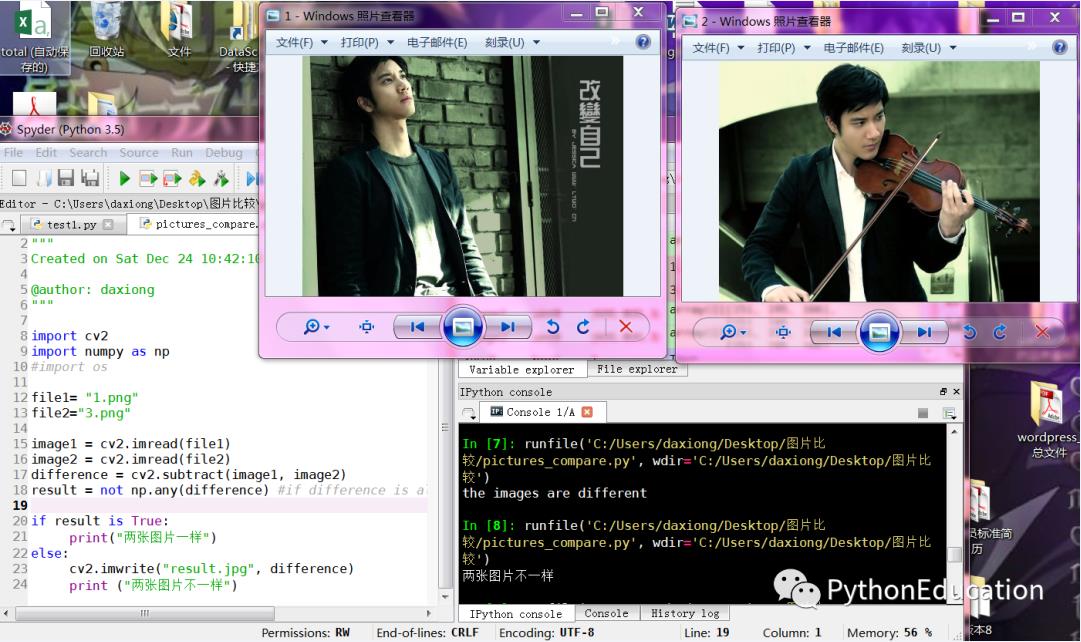Create a new file in Spyder toolbar
The height and width of the screenshot is (642, 1081).
(x=19, y=179)
